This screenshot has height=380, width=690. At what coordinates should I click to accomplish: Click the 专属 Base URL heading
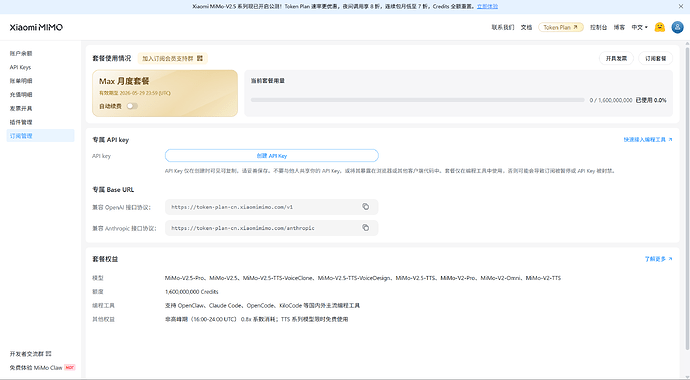coord(113,190)
